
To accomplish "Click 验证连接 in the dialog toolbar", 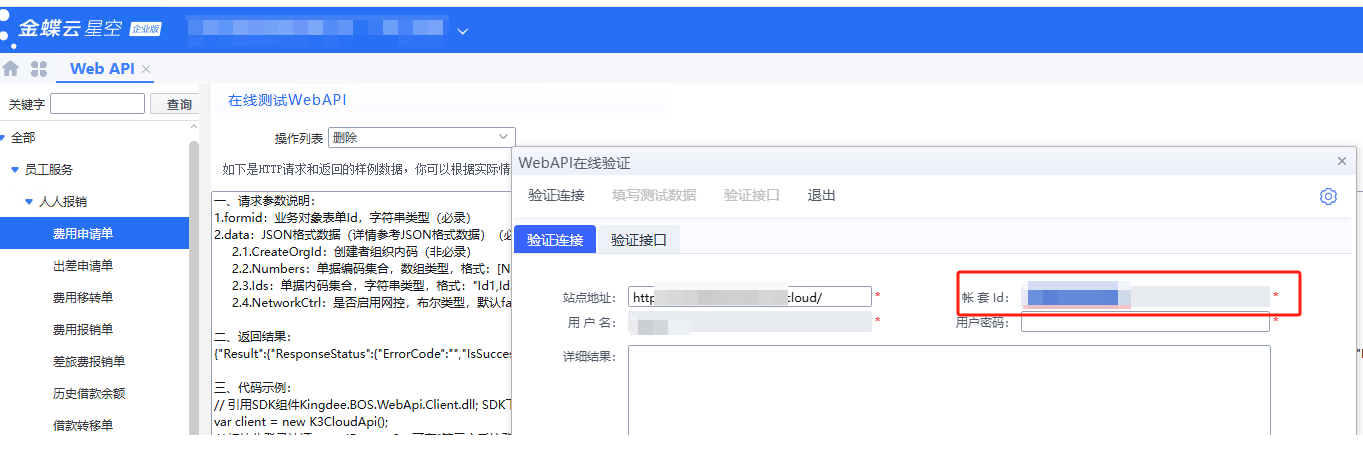I will pyautogui.click(x=556, y=195).
